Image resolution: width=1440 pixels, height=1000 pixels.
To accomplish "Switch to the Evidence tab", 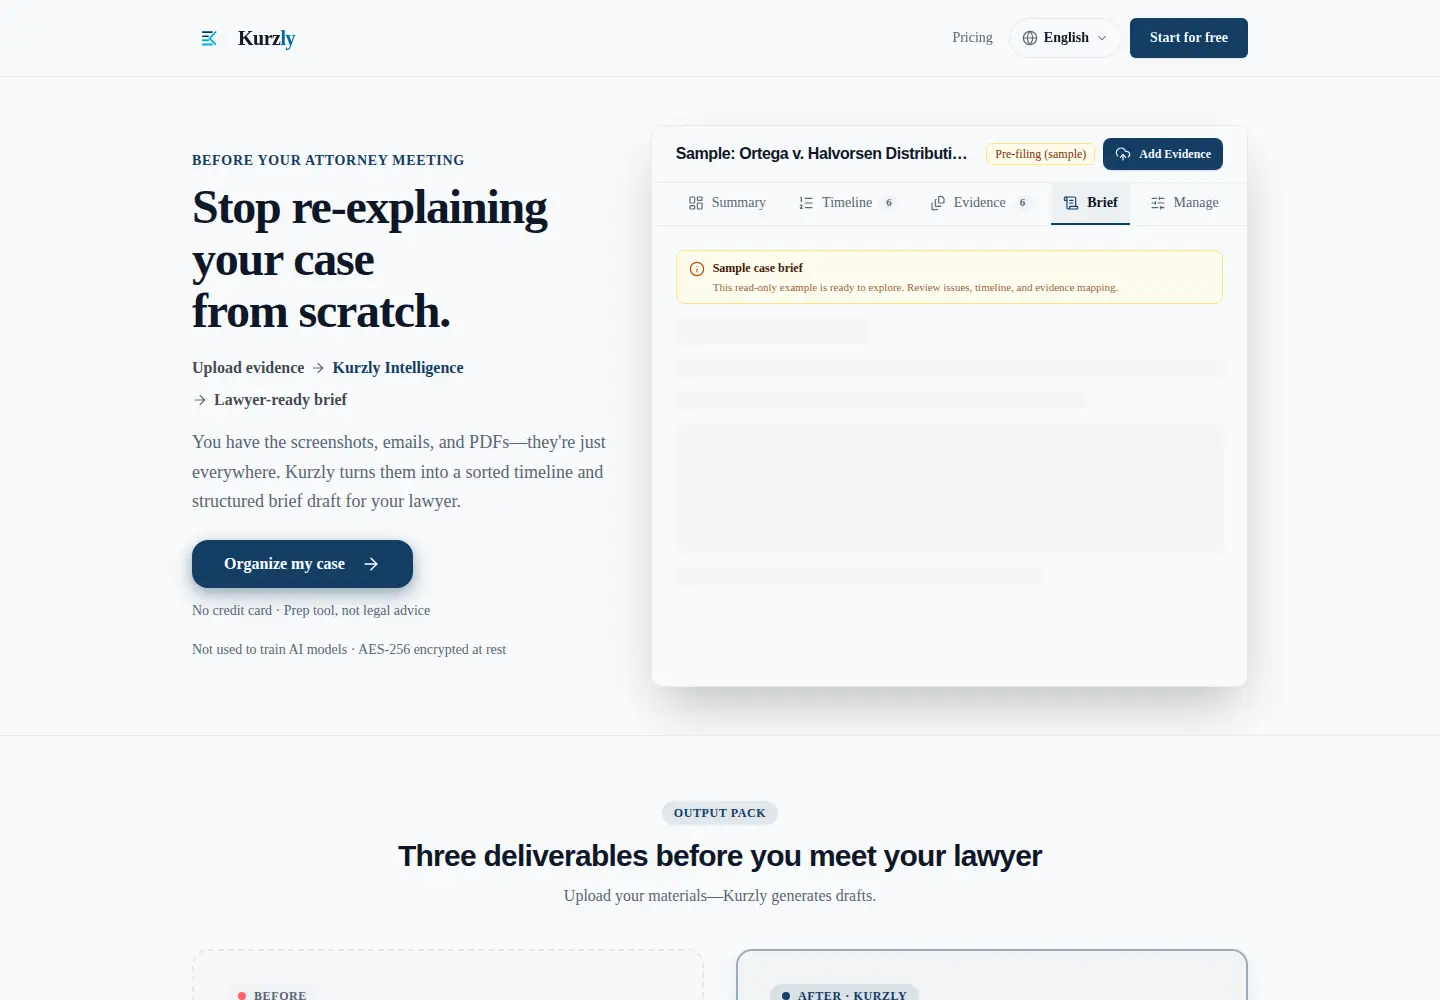I will coord(979,203).
